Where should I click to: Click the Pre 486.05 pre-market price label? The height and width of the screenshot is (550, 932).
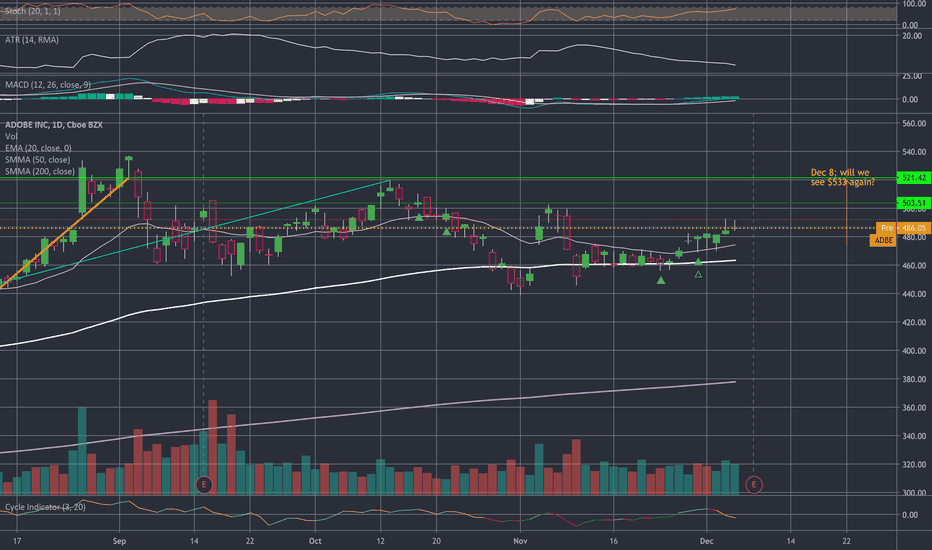tap(903, 228)
